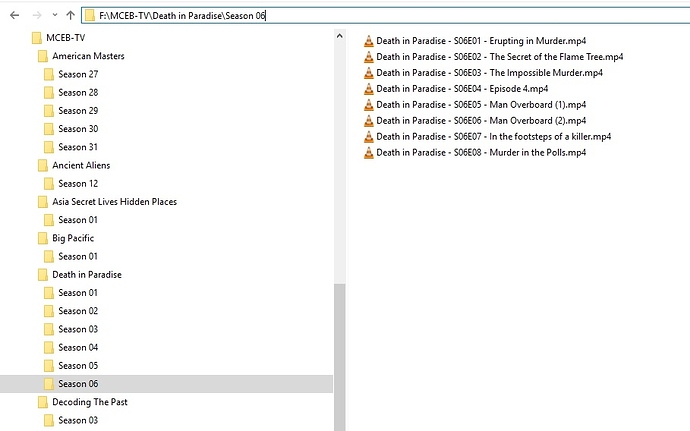Select file S06E04 - Episode 4.mp4

(462, 89)
